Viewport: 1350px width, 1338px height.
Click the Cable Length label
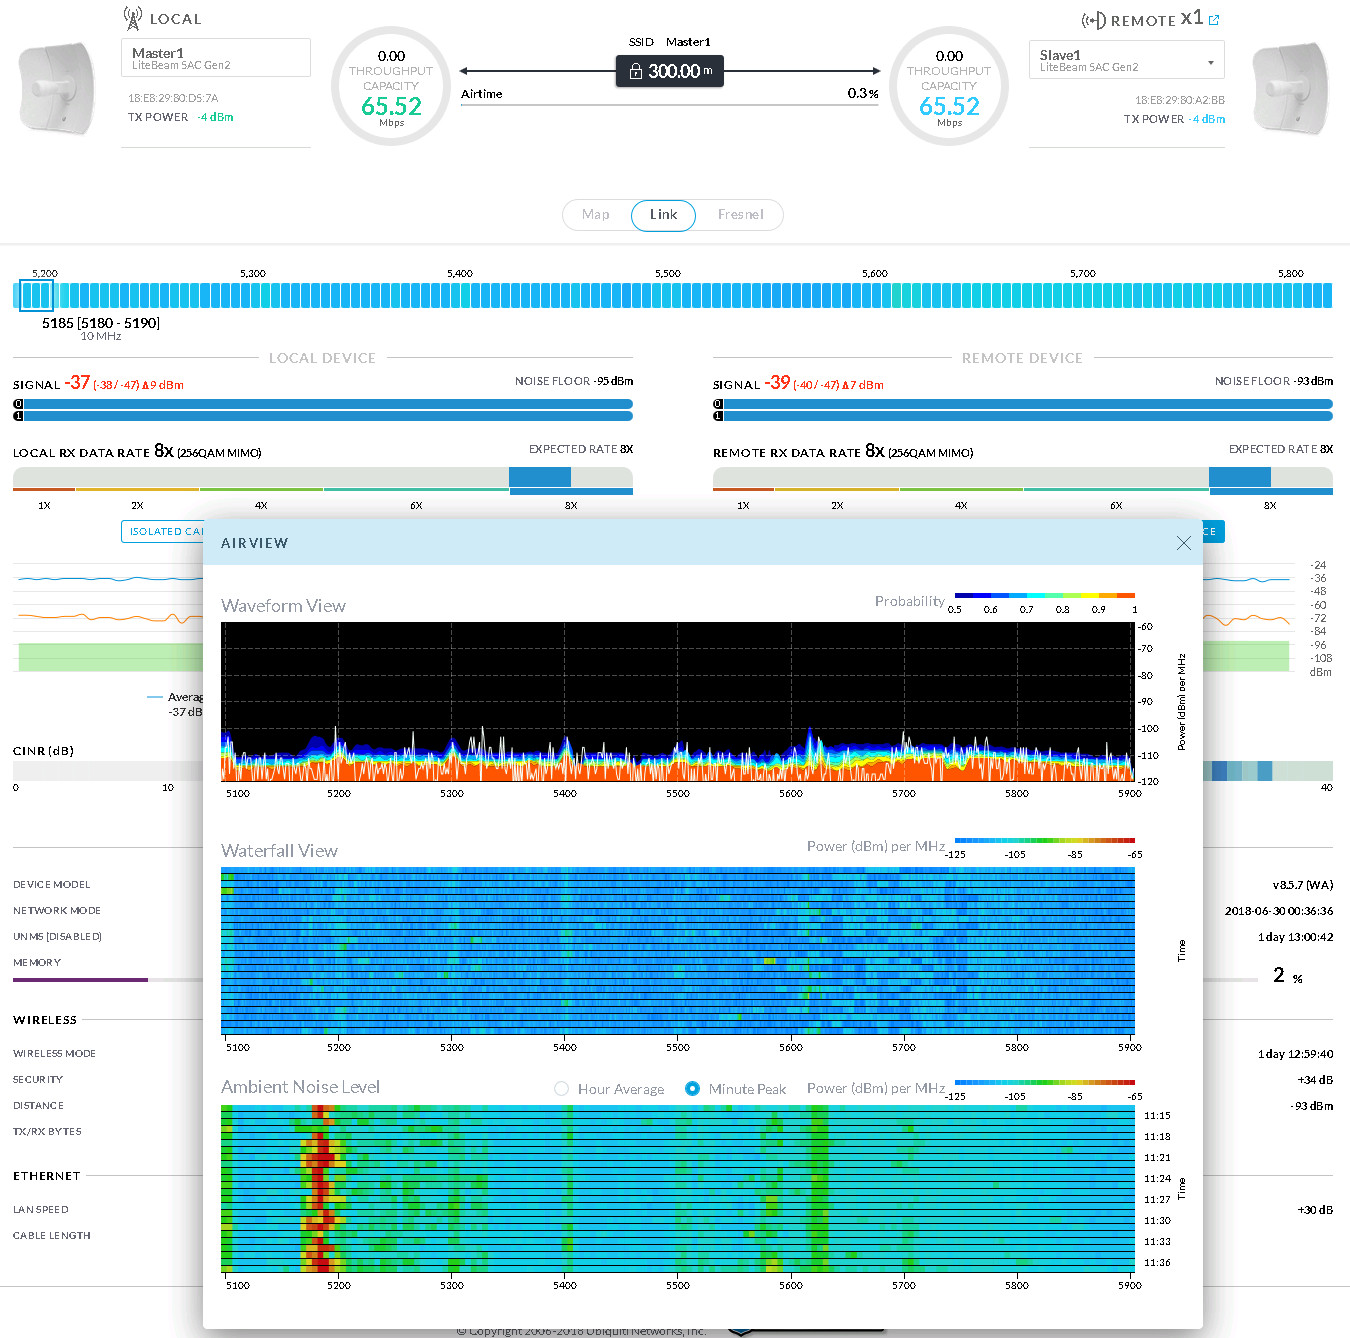(52, 1236)
